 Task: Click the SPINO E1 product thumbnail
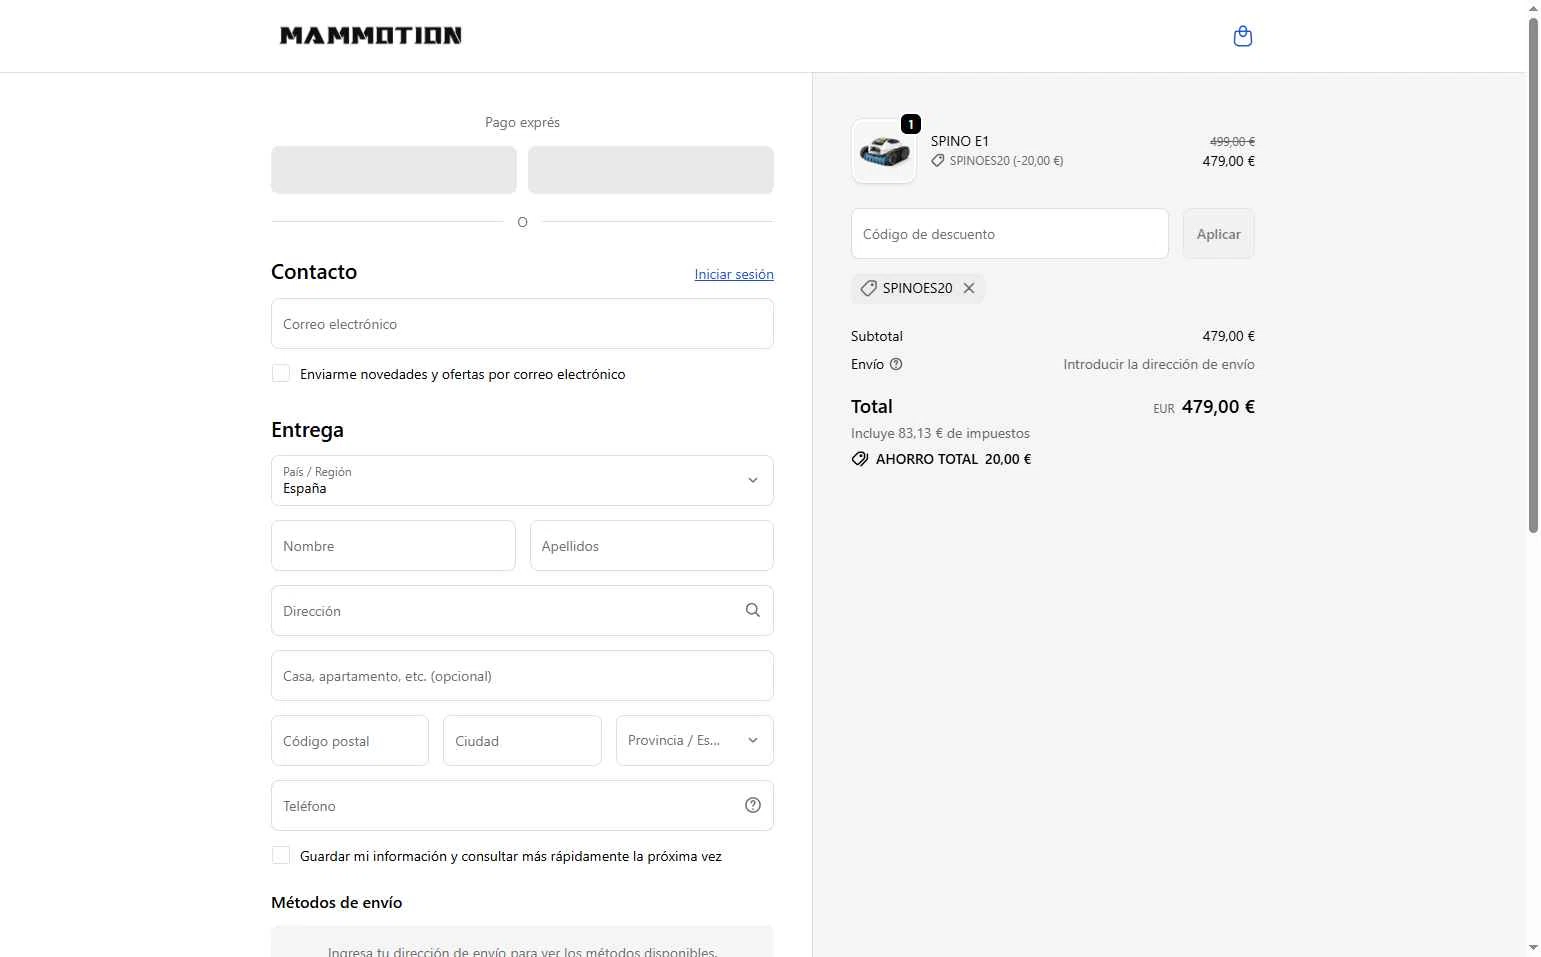(884, 152)
